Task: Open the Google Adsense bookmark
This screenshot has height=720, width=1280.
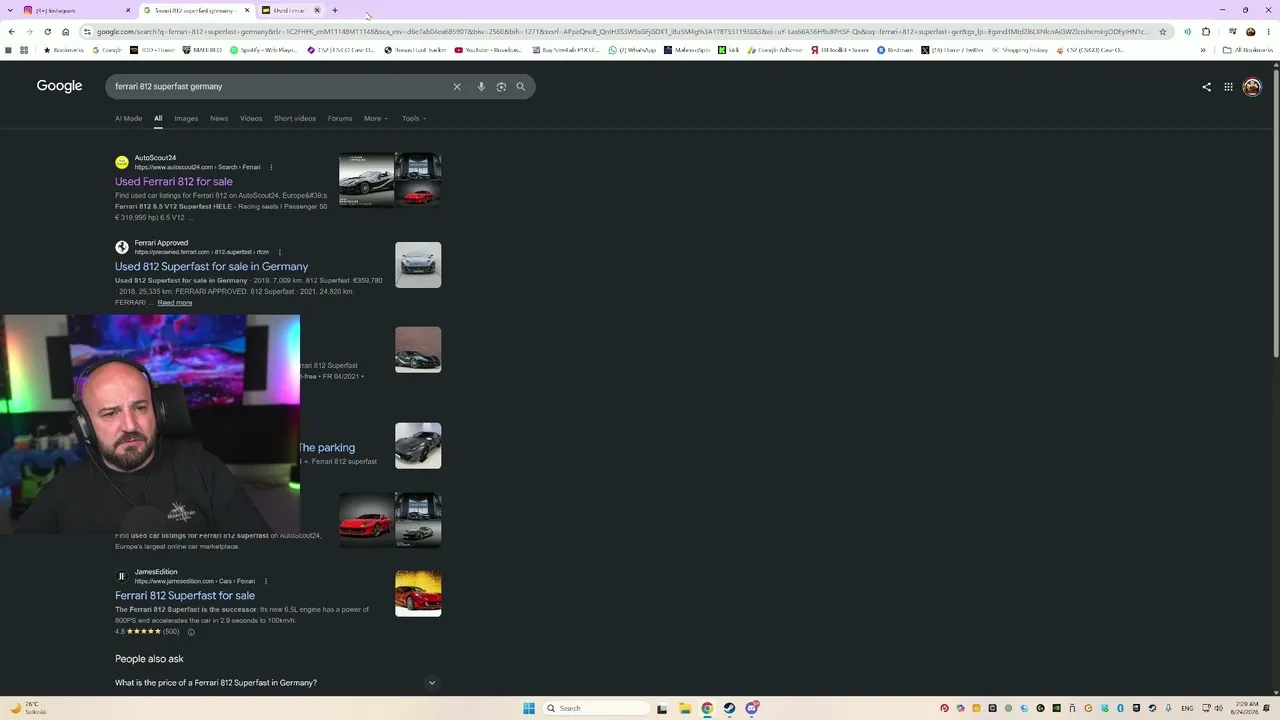Action: click(775, 50)
